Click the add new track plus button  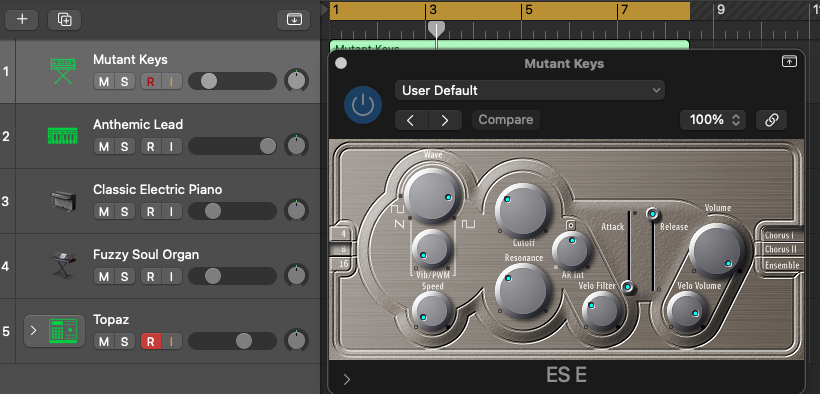click(22, 20)
